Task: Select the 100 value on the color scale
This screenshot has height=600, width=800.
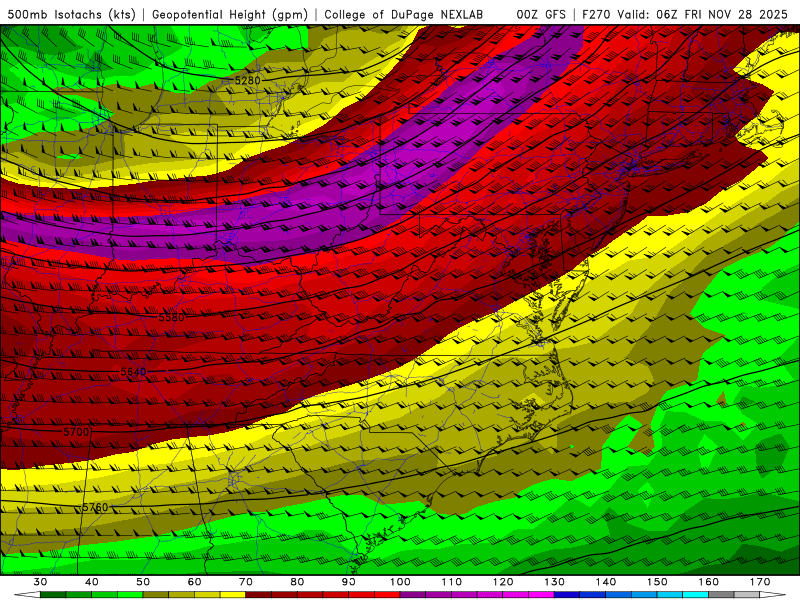Action: point(401,582)
